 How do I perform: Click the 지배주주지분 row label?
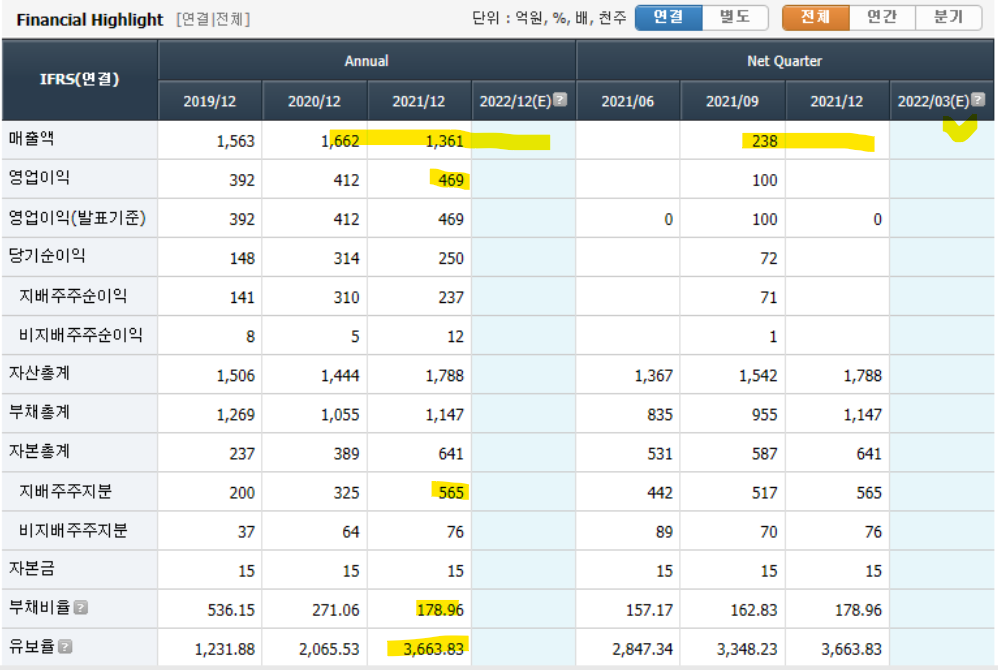pyautogui.click(x=66, y=491)
